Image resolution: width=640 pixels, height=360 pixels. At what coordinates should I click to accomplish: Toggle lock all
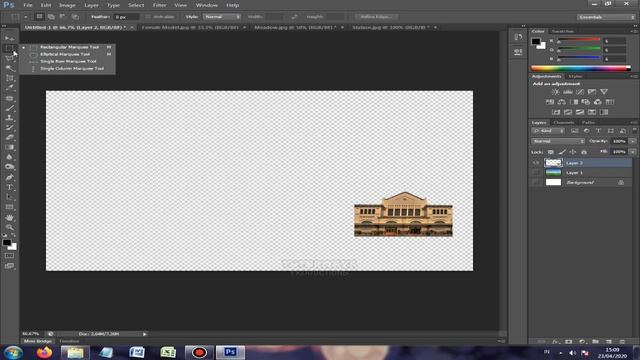point(584,152)
